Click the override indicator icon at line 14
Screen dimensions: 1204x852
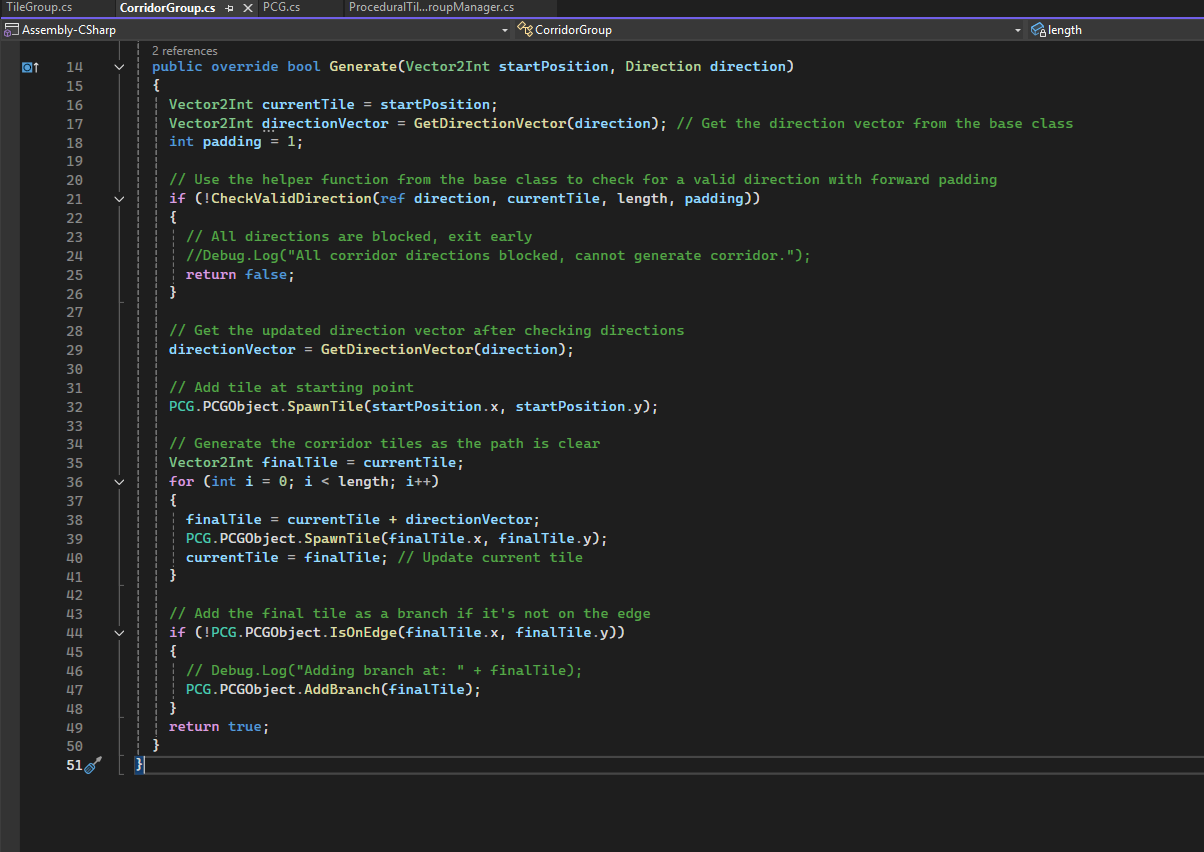[x=29, y=67]
